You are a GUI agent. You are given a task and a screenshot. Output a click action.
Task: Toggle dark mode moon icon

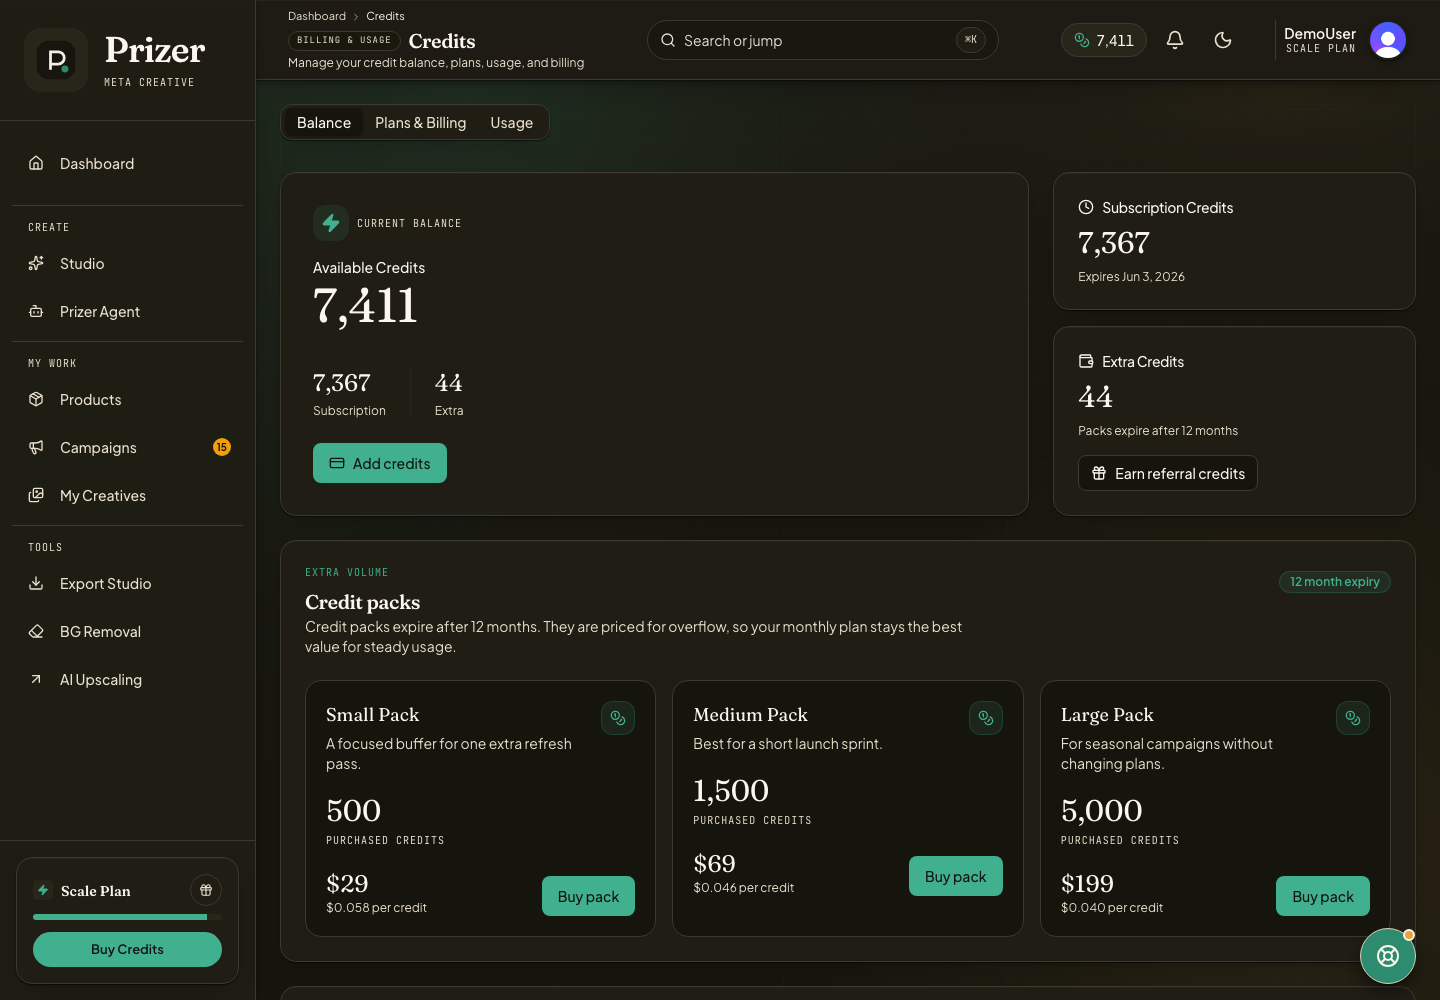point(1223,40)
